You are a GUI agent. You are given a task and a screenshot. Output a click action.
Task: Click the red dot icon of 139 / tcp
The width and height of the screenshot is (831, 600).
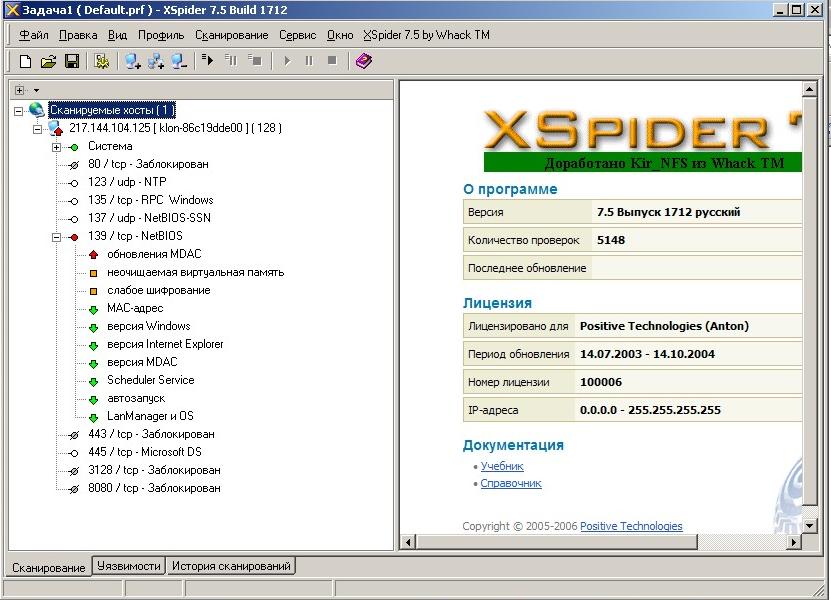(74, 237)
